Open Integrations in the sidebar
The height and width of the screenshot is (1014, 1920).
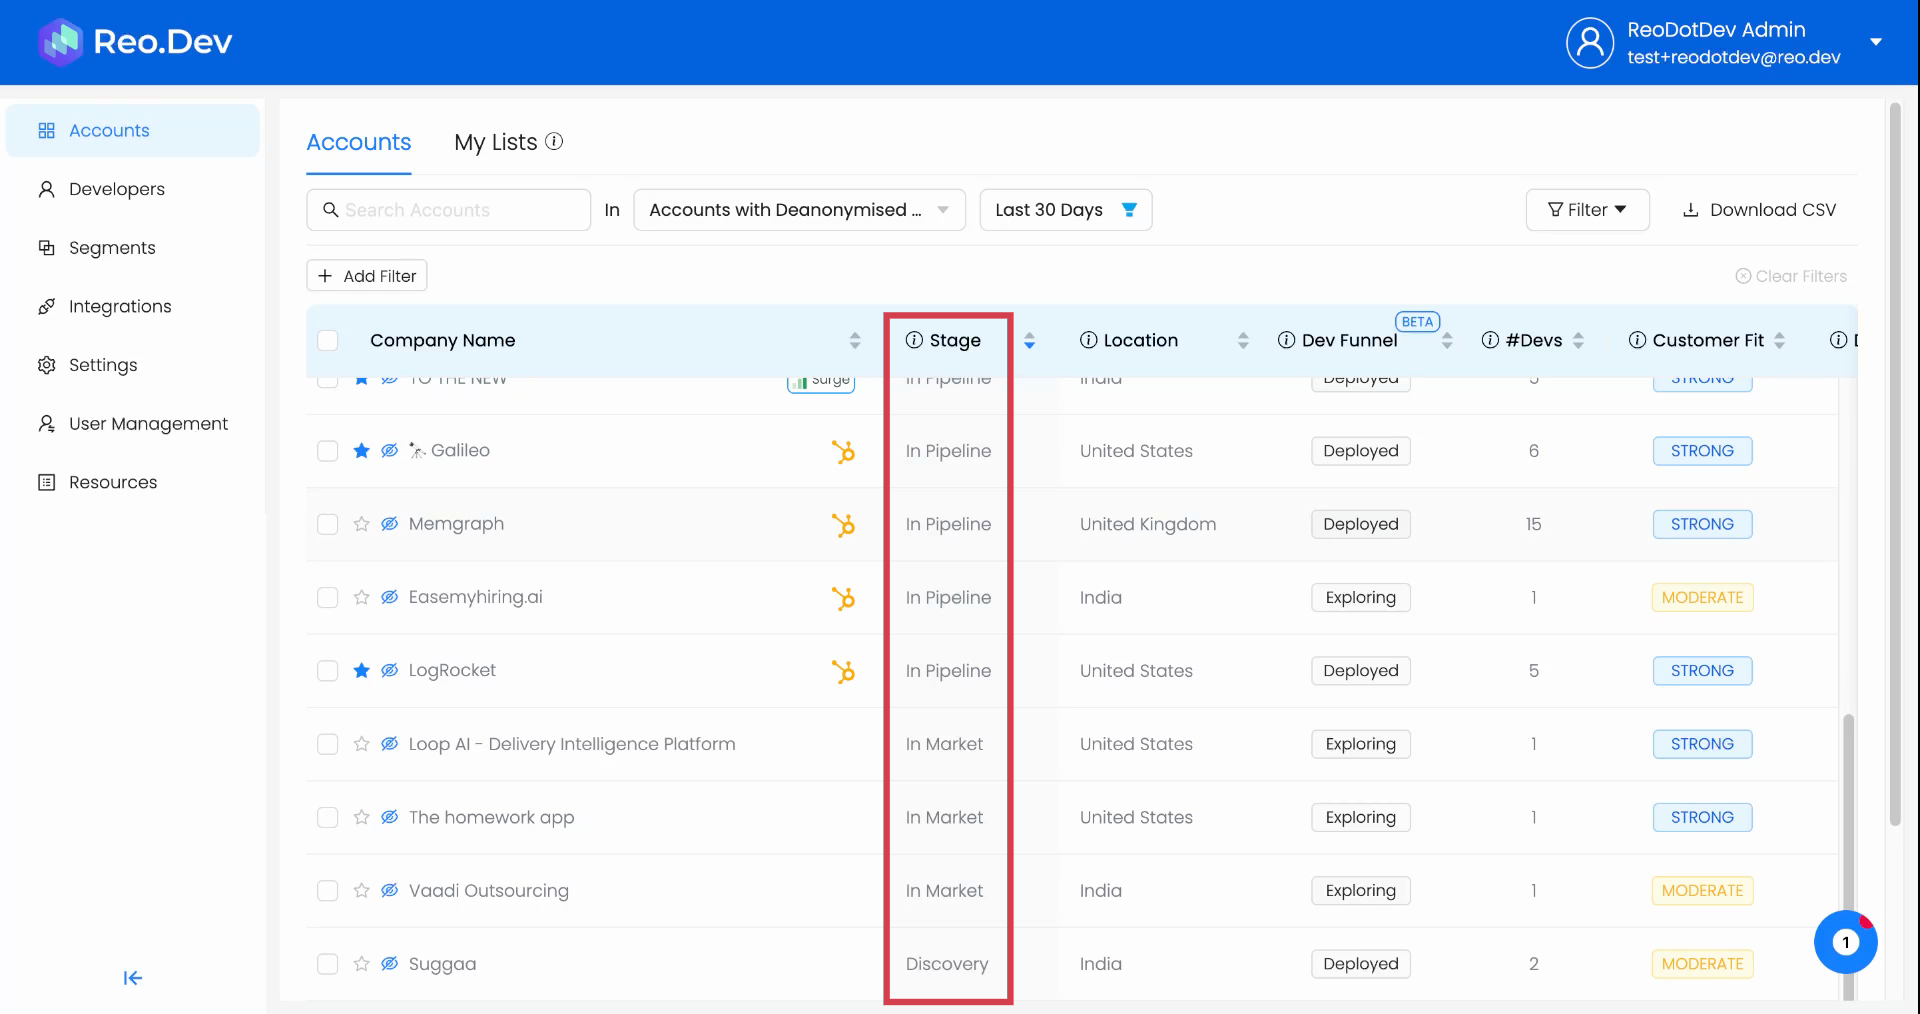(x=120, y=307)
